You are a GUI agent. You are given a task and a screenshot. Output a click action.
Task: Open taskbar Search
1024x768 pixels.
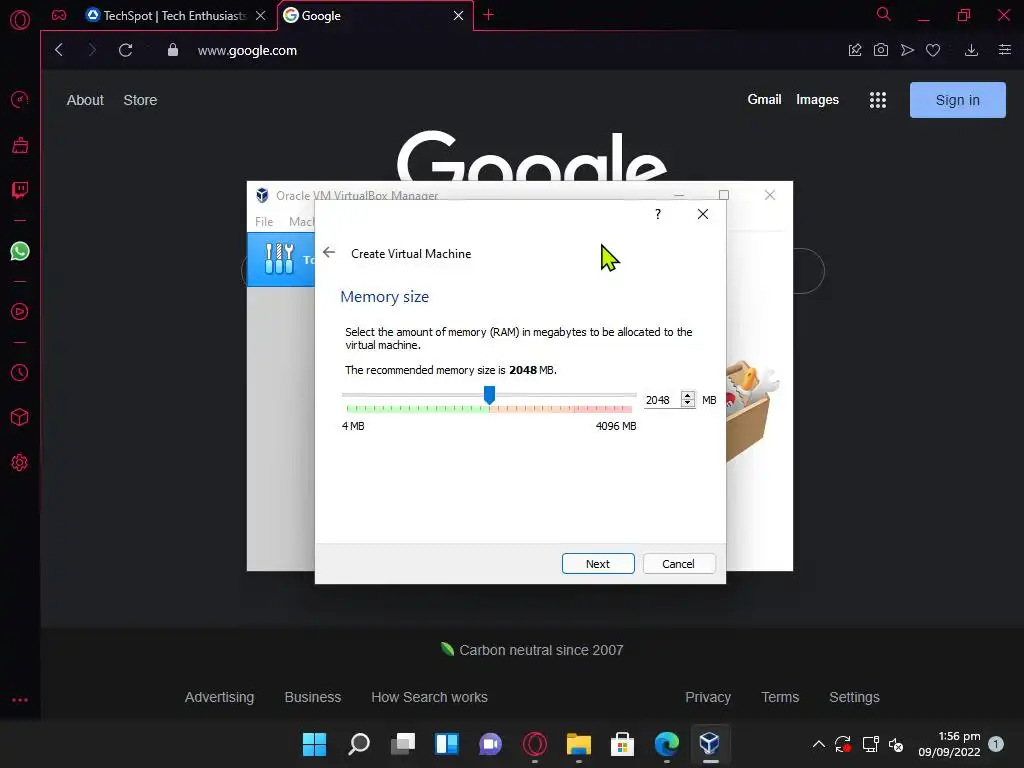(x=359, y=744)
